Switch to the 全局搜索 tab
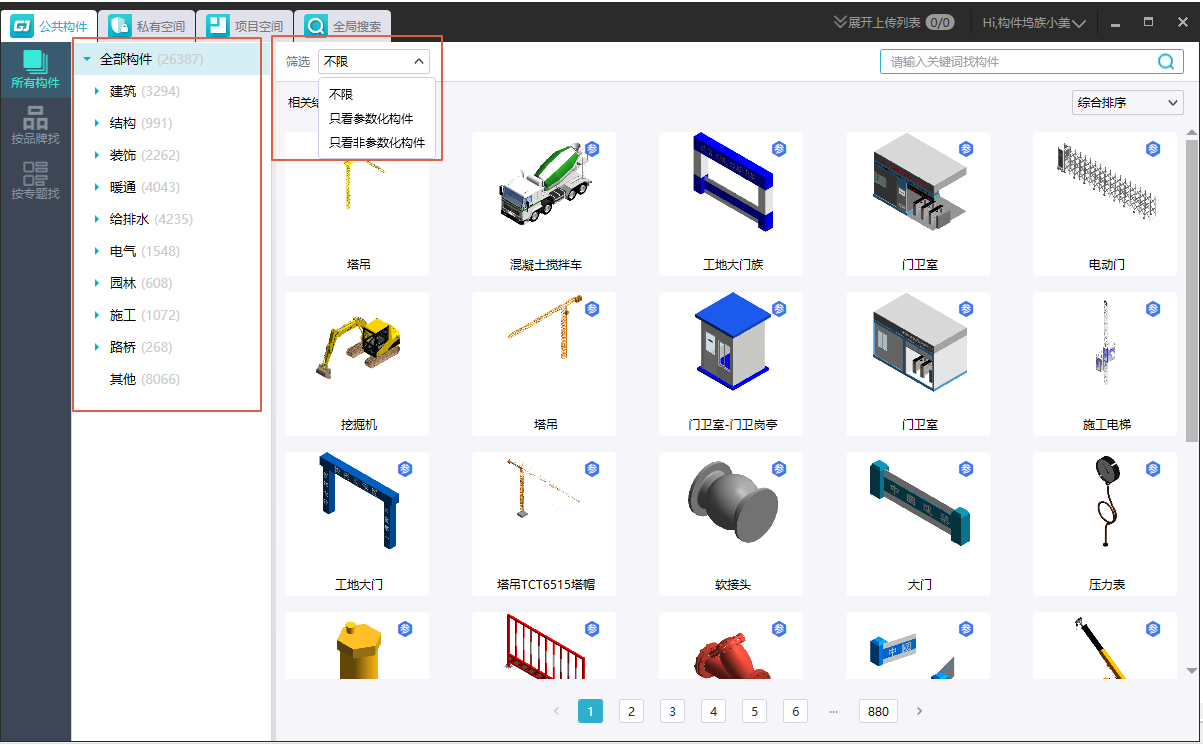 [x=345, y=26]
